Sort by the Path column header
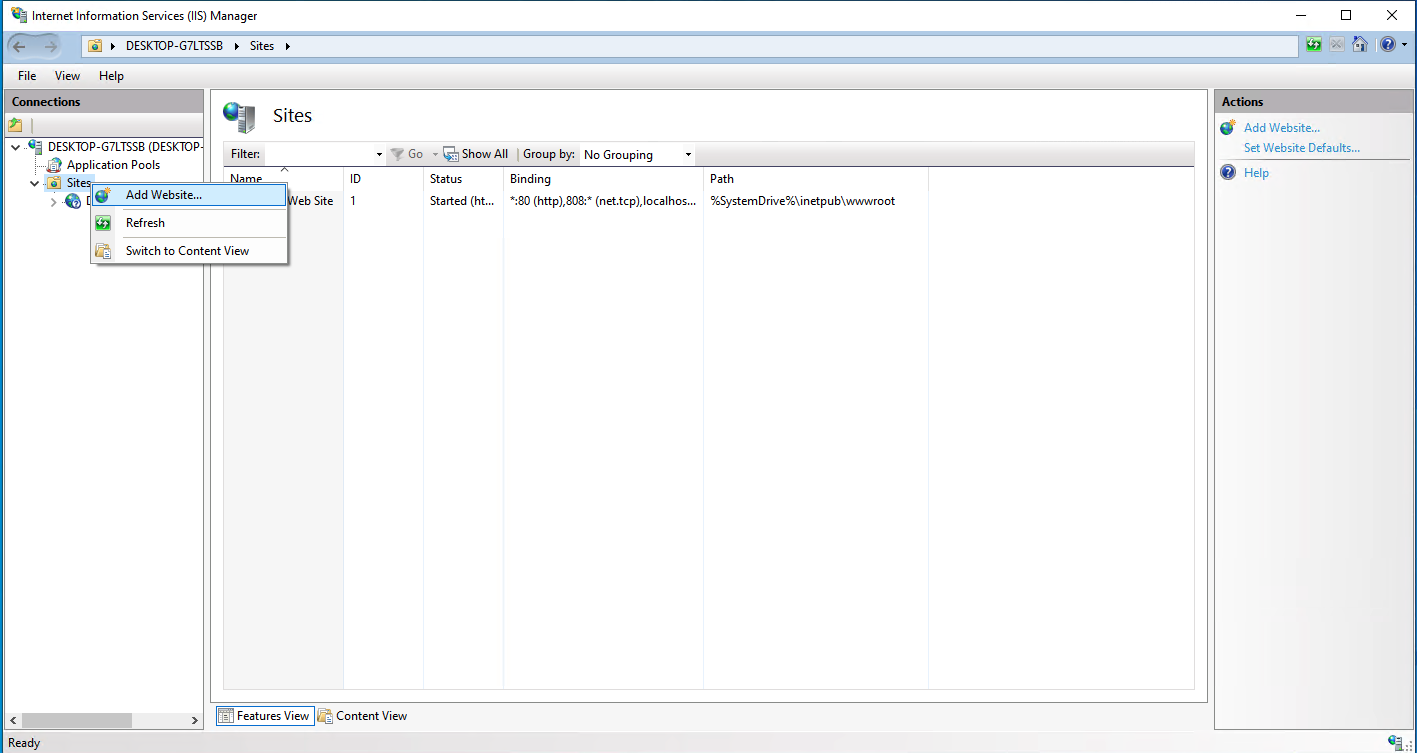The height and width of the screenshot is (753, 1417). 816,179
